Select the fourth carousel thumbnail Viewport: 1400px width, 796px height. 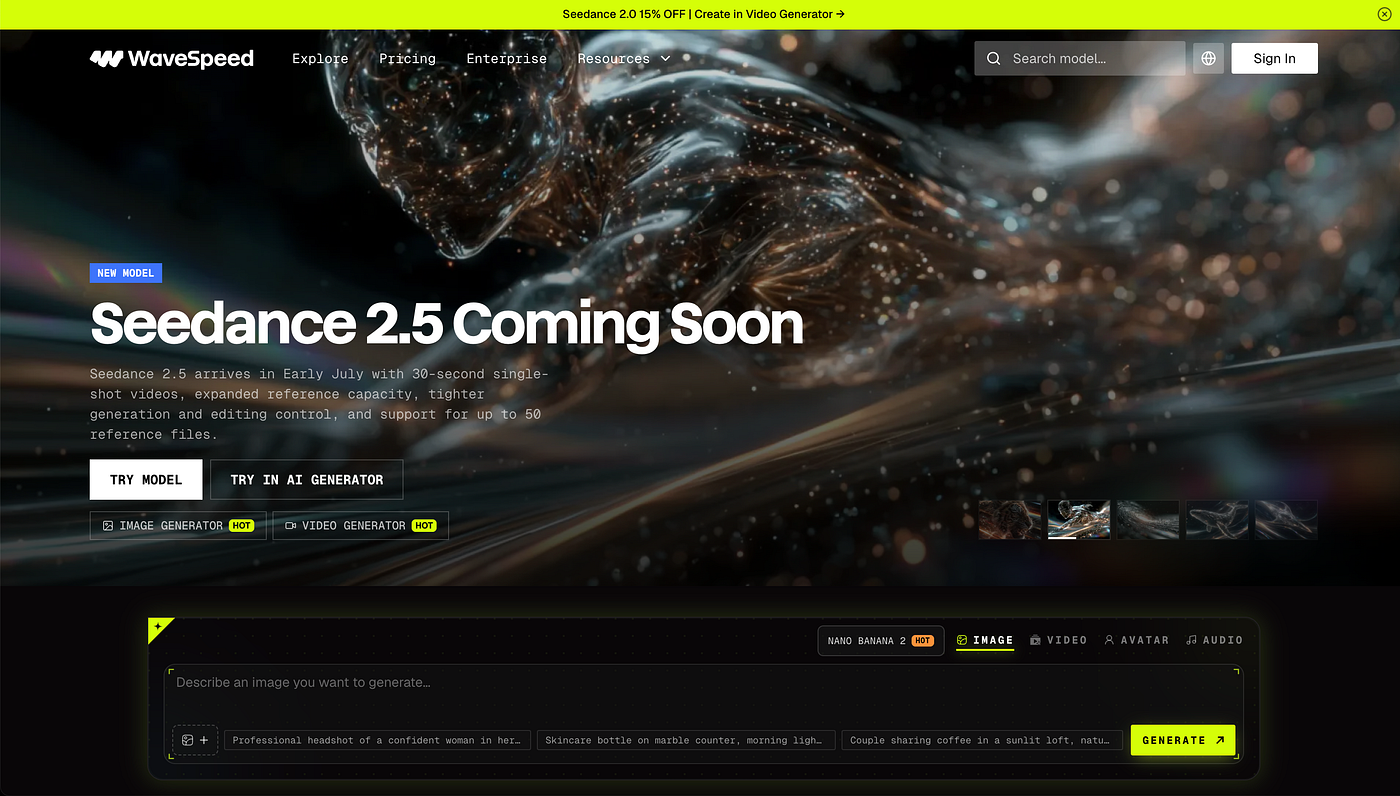[x=1217, y=520]
